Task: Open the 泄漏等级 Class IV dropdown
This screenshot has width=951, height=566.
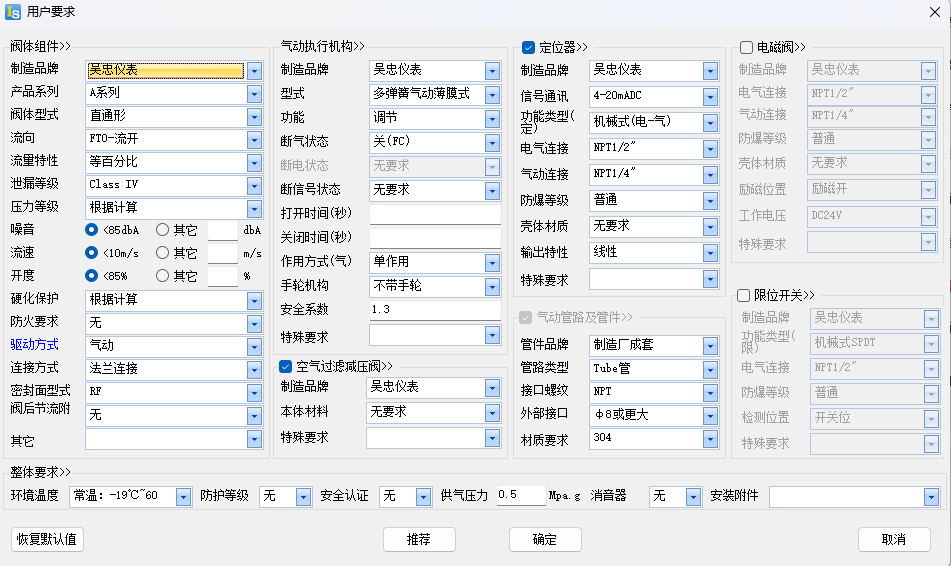Action: pos(254,185)
